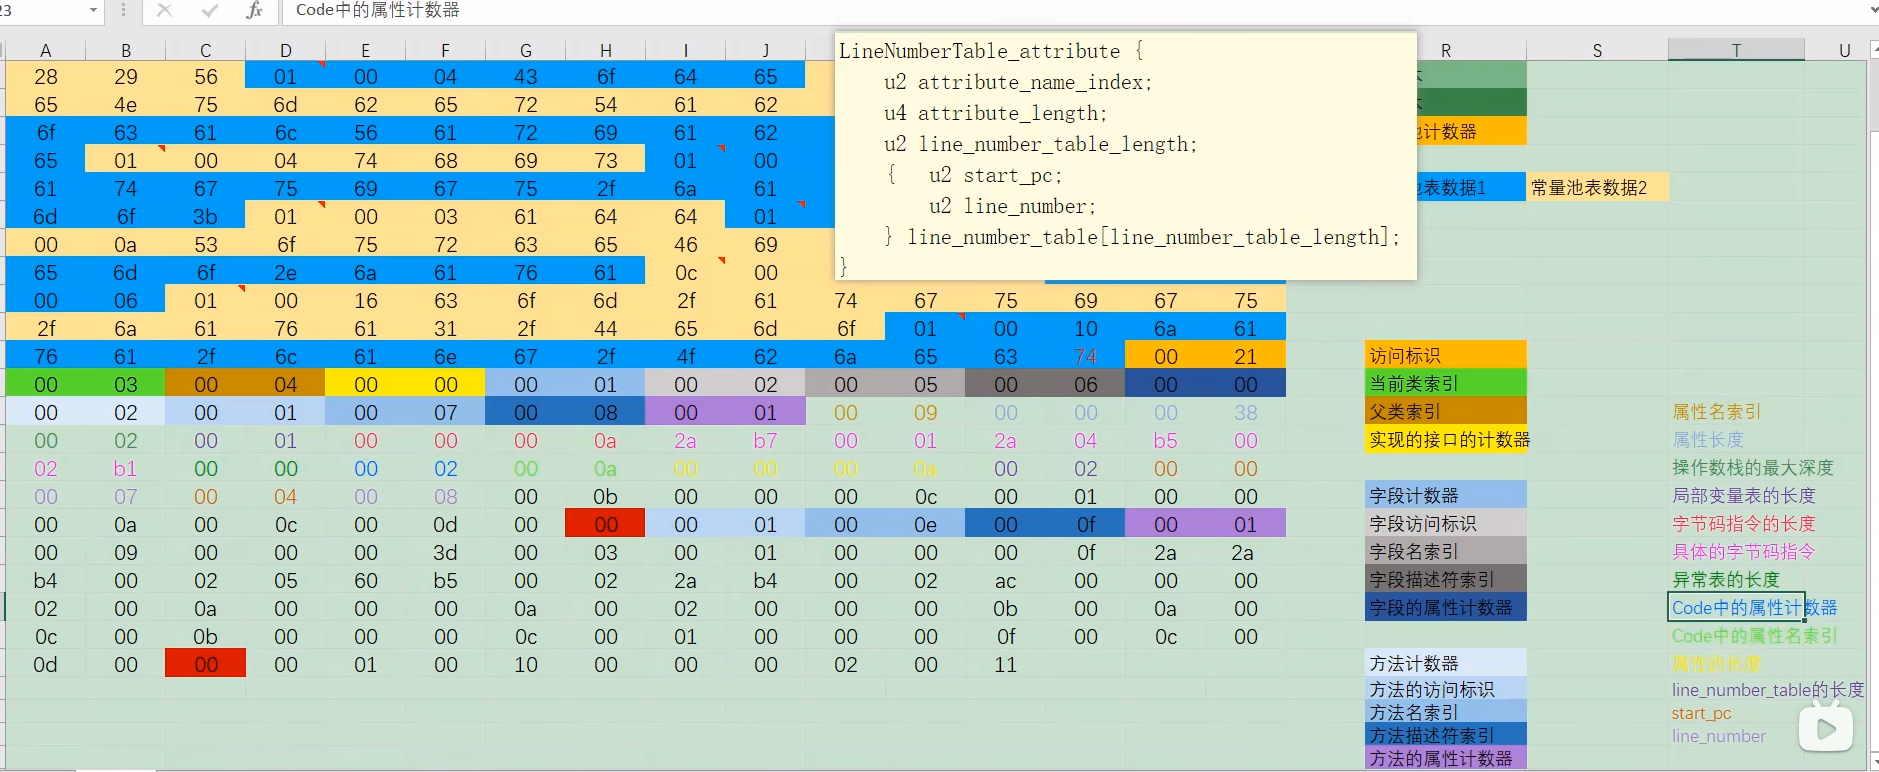Select the cell containing ac
The width and height of the screenshot is (1879, 772).
pyautogui.click(x=1005, y=580)
